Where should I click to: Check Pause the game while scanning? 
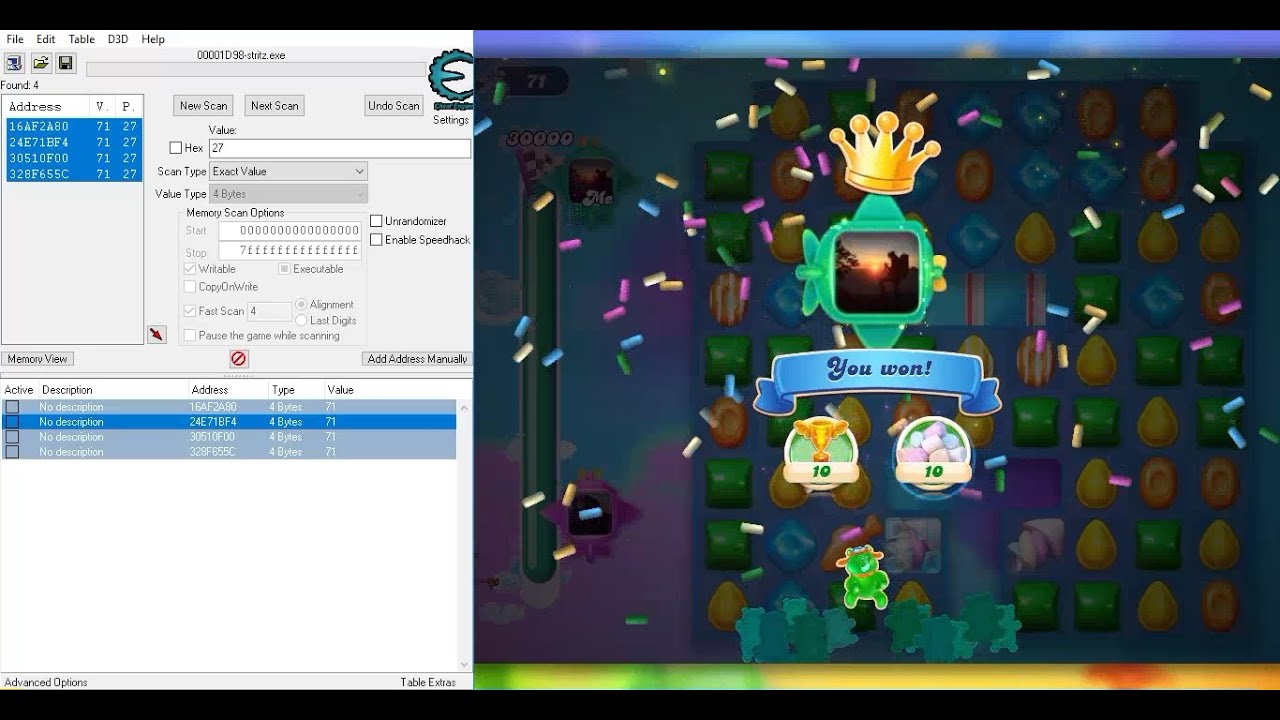[190, 336]
